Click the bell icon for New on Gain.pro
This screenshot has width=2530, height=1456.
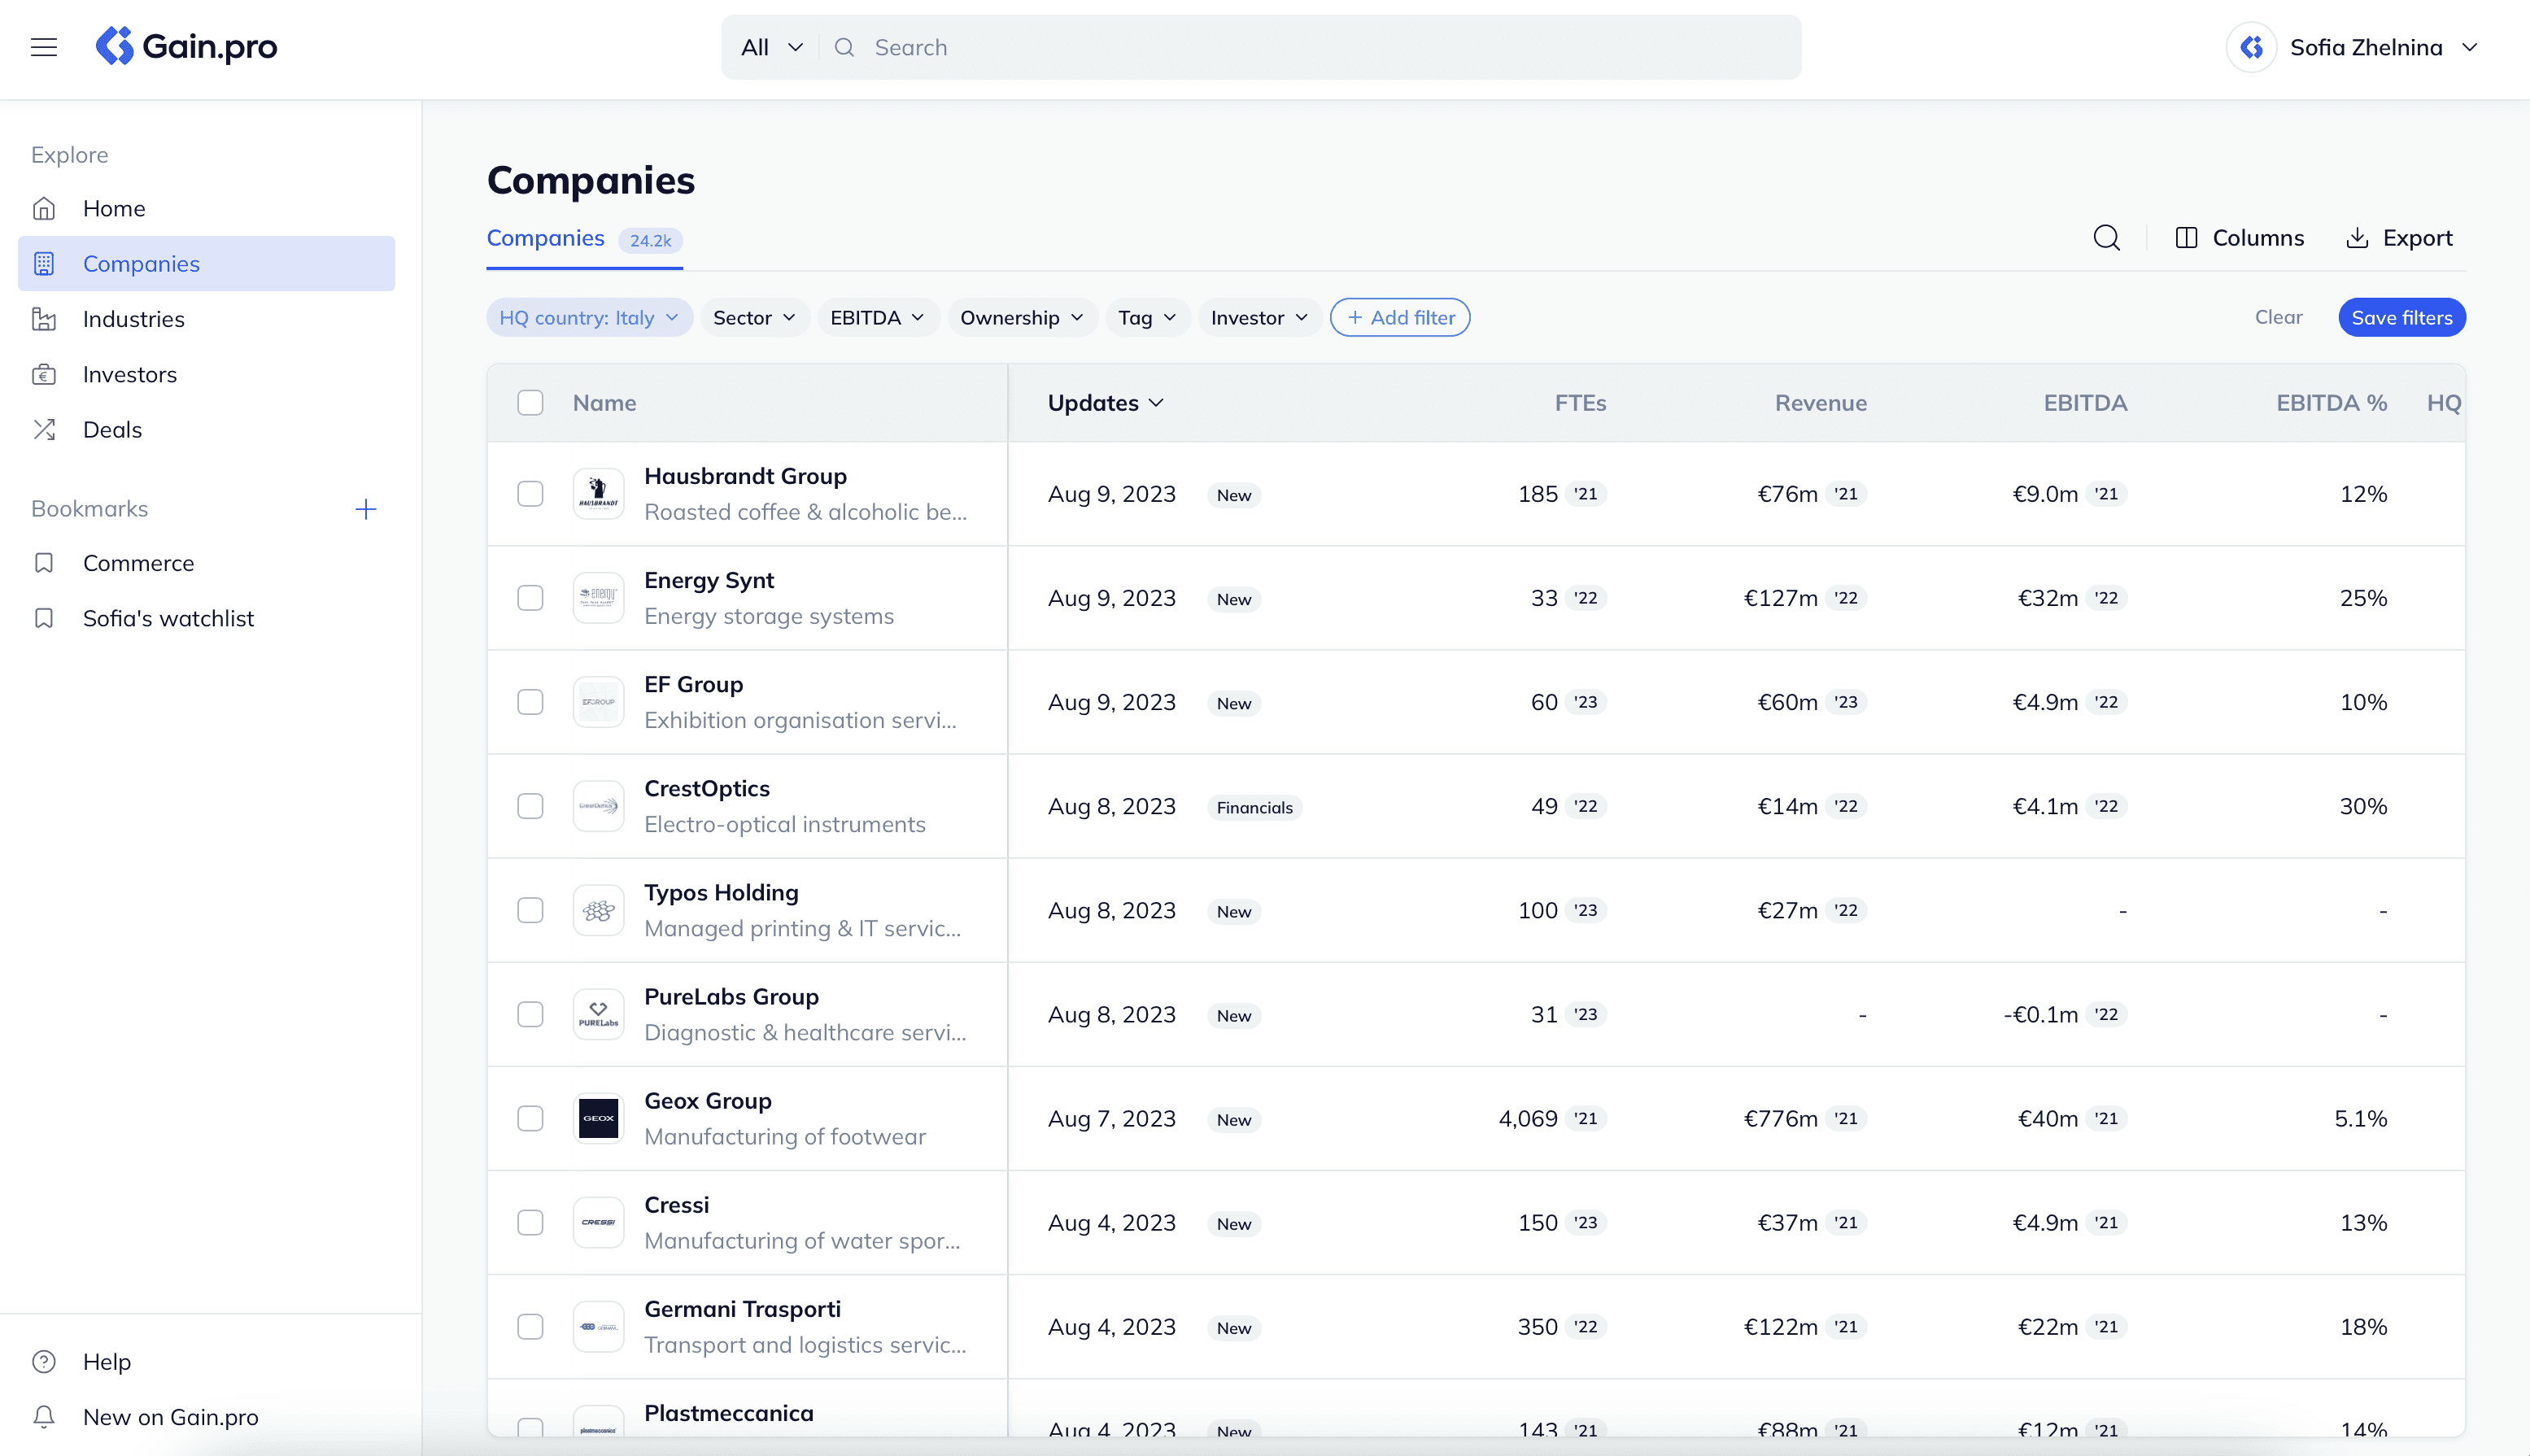tap(44, 1416)
